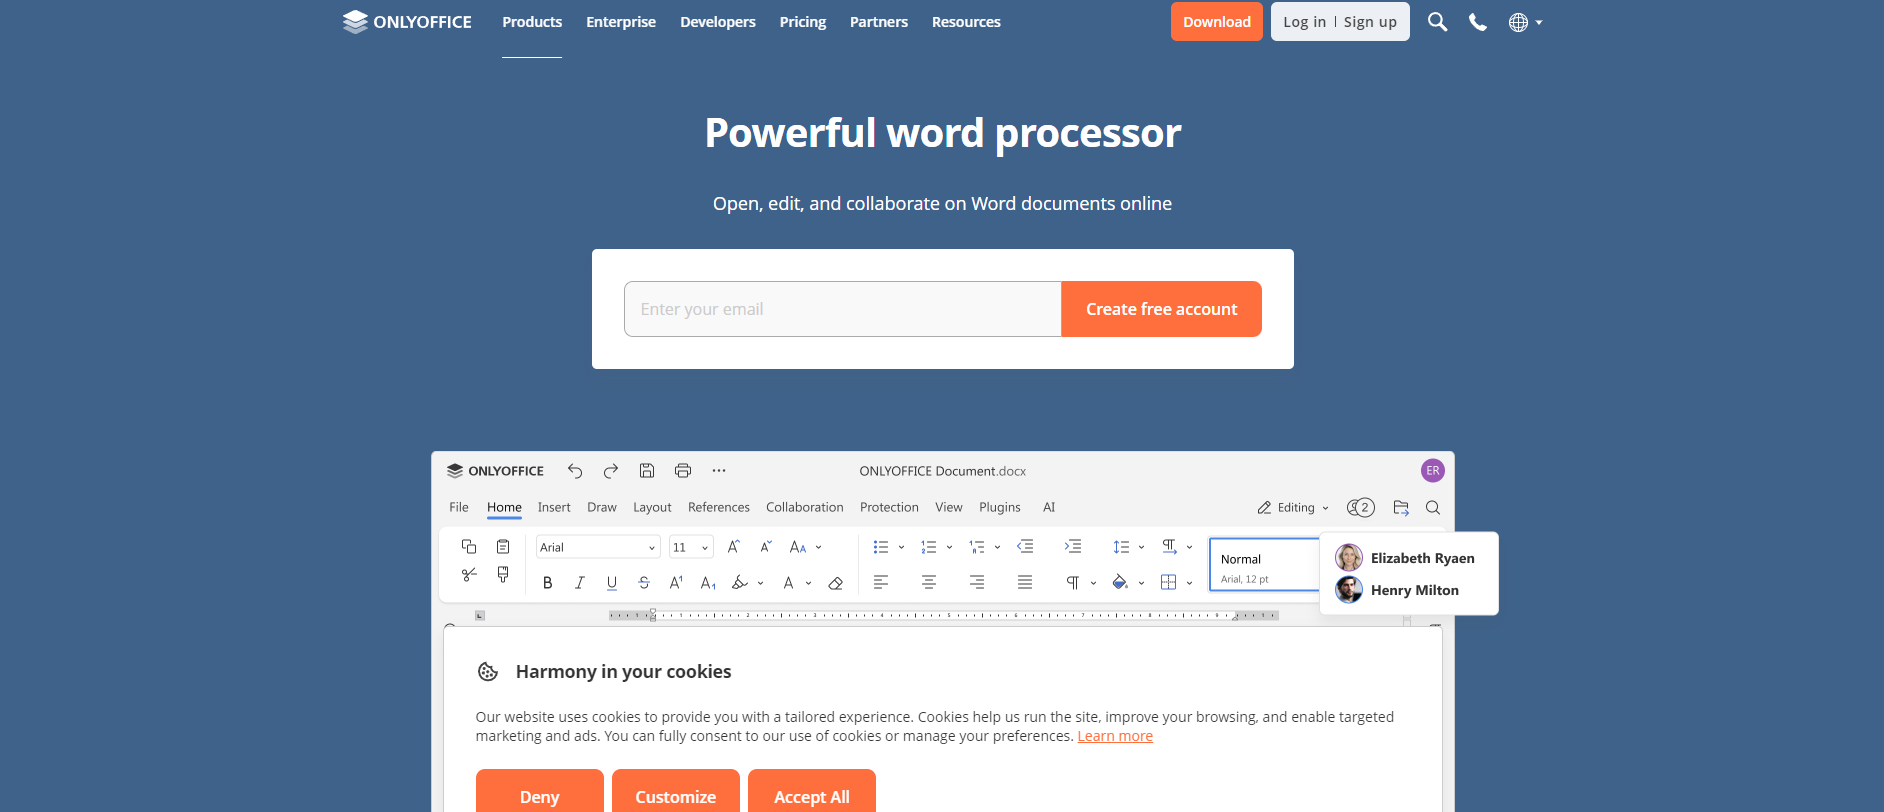Click the ONLYOFFICE logo in site header
1884x812 pixels.
pyautogui.click(x=407, y=22)
